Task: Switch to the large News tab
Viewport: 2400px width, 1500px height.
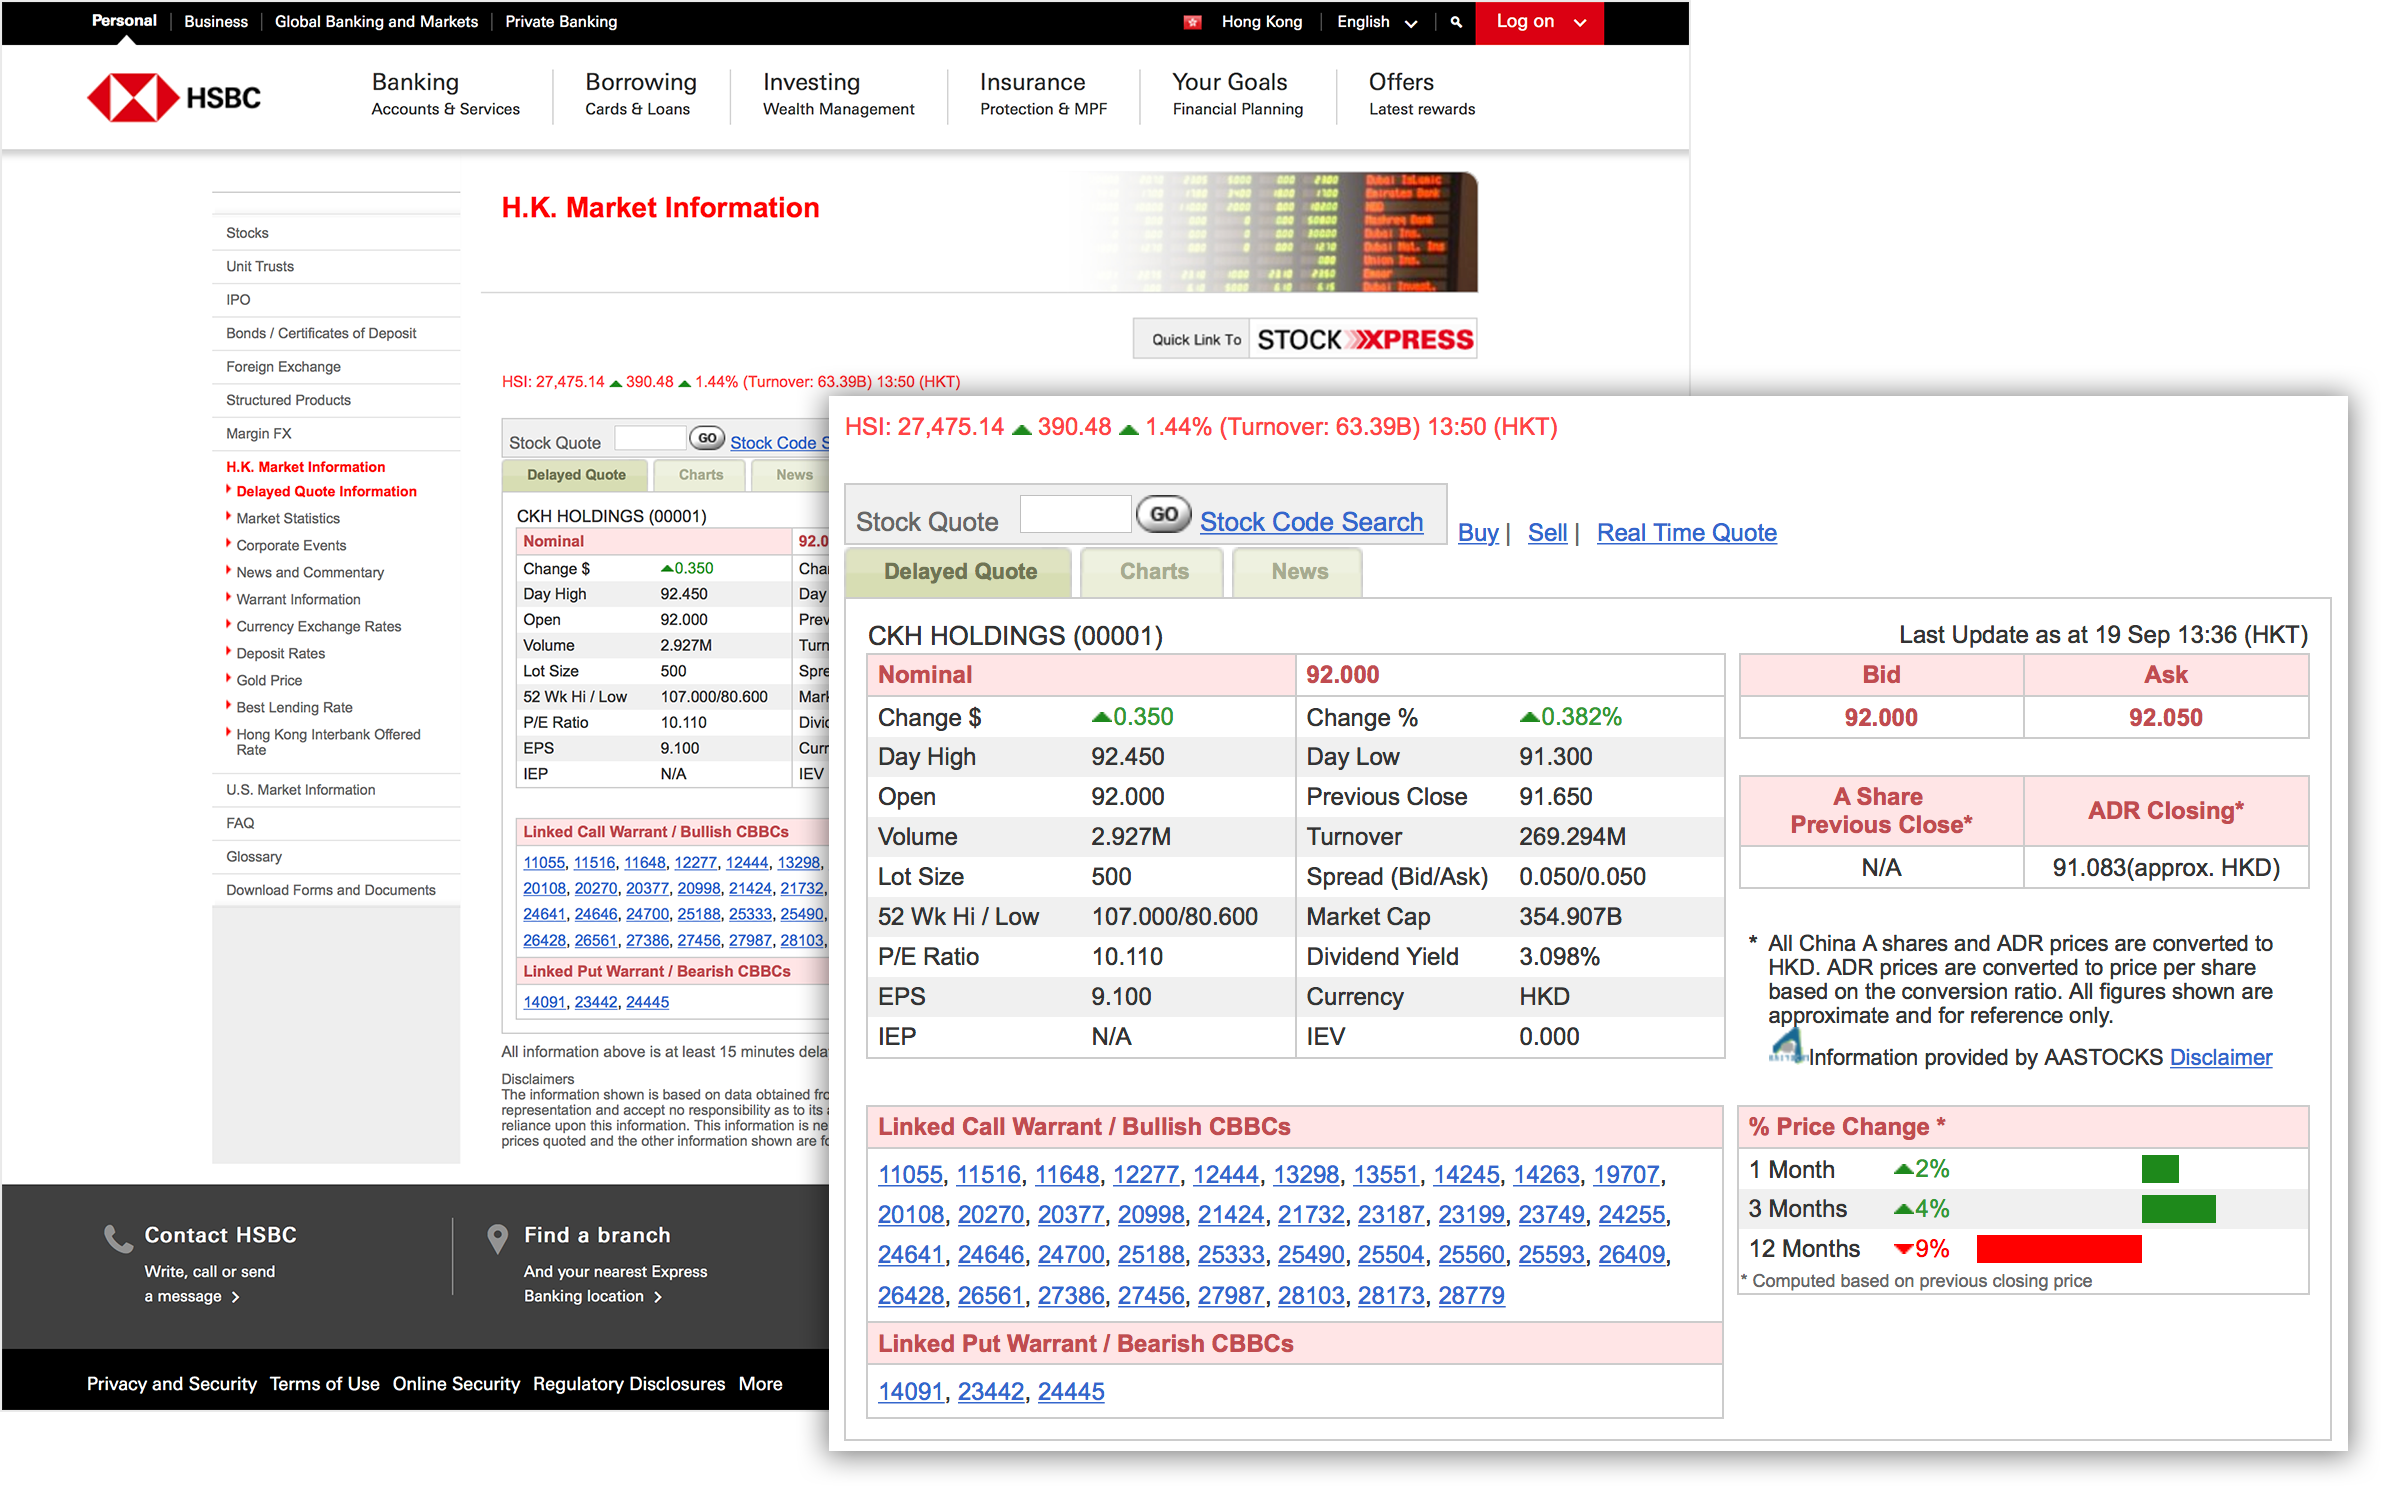Action: (x=1299, y=572)
